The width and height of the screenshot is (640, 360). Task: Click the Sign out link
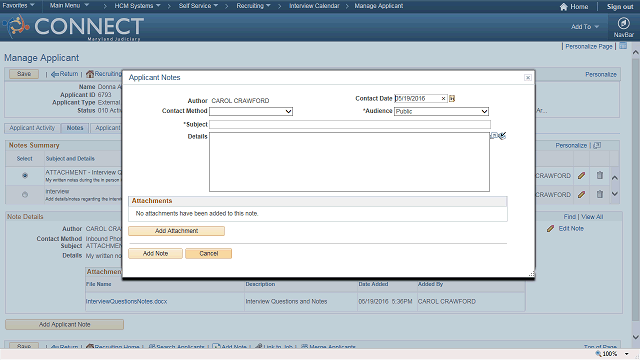coord(620,7)
